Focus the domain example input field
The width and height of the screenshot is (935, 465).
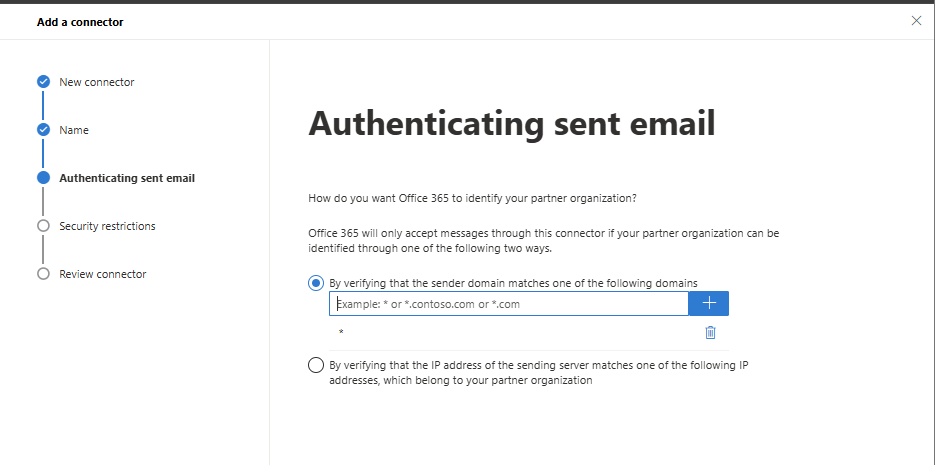point(509,303)
